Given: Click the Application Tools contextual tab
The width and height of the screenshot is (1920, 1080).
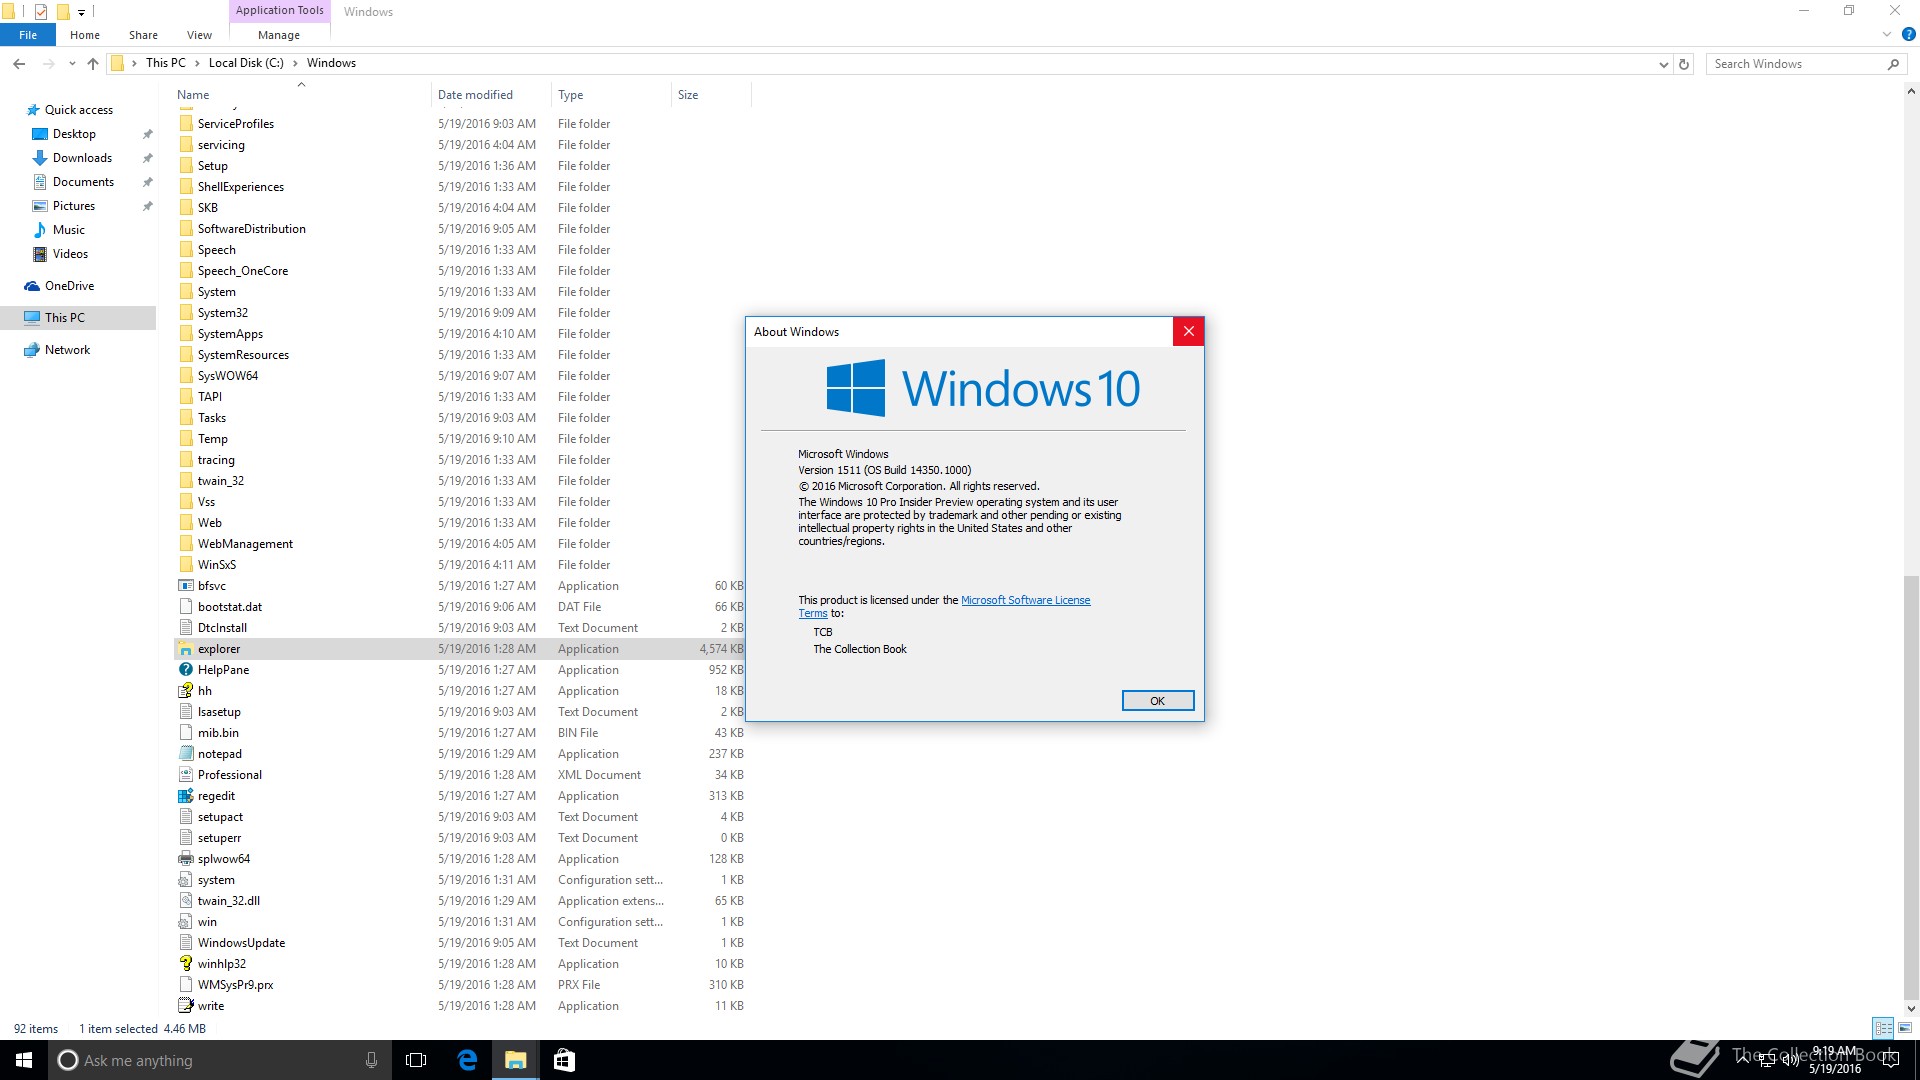Looking at the screenshot, I should 280,11.
